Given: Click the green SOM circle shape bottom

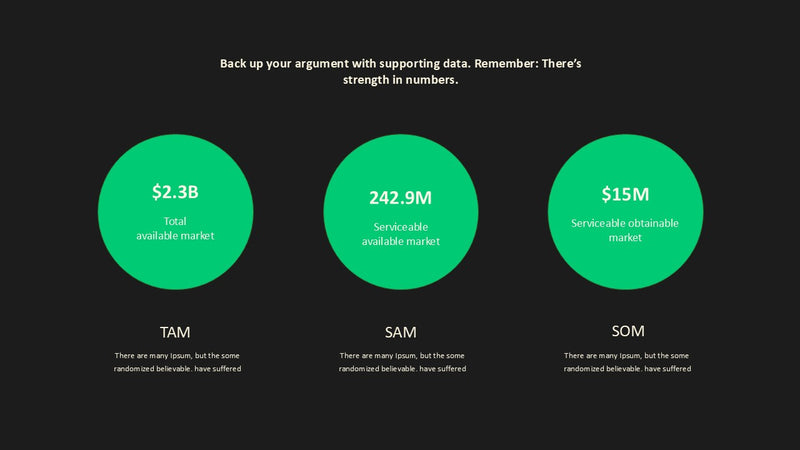Looking at the screenshot, I should 626,281.
